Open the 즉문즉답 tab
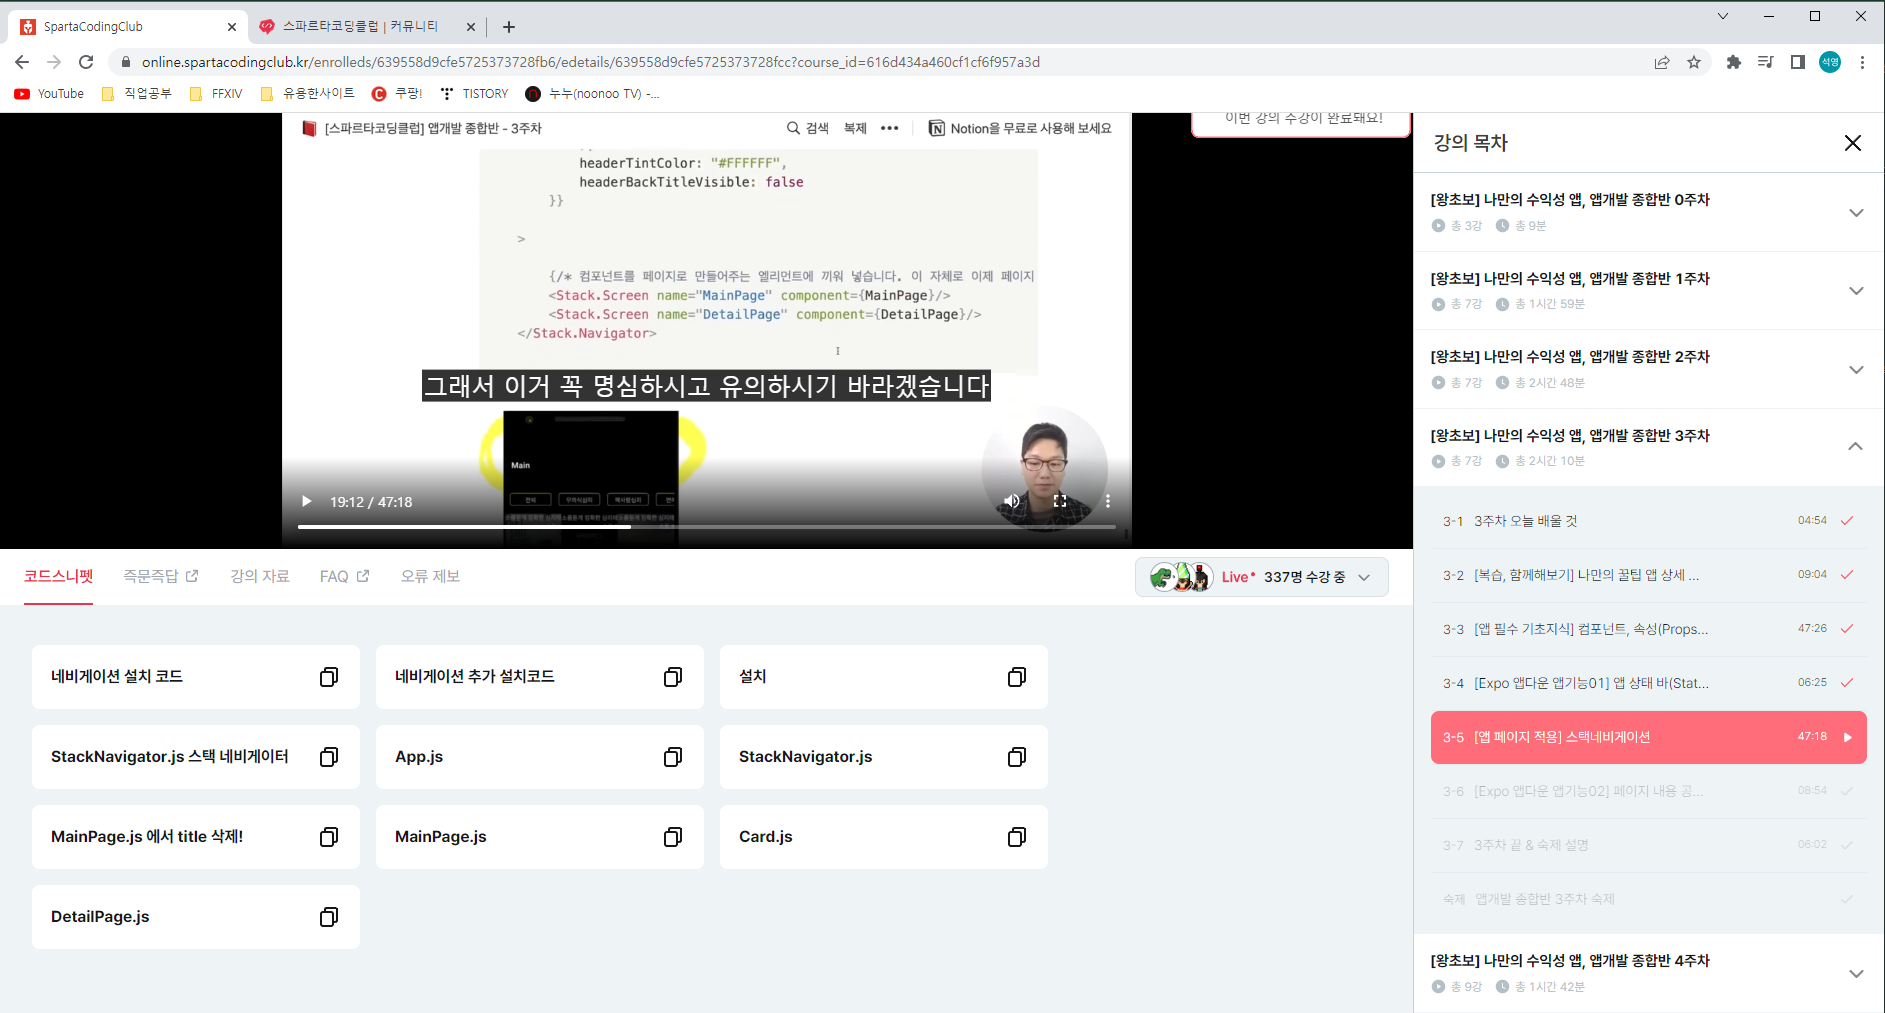The image size is (1885, 1013). [161, 576]
